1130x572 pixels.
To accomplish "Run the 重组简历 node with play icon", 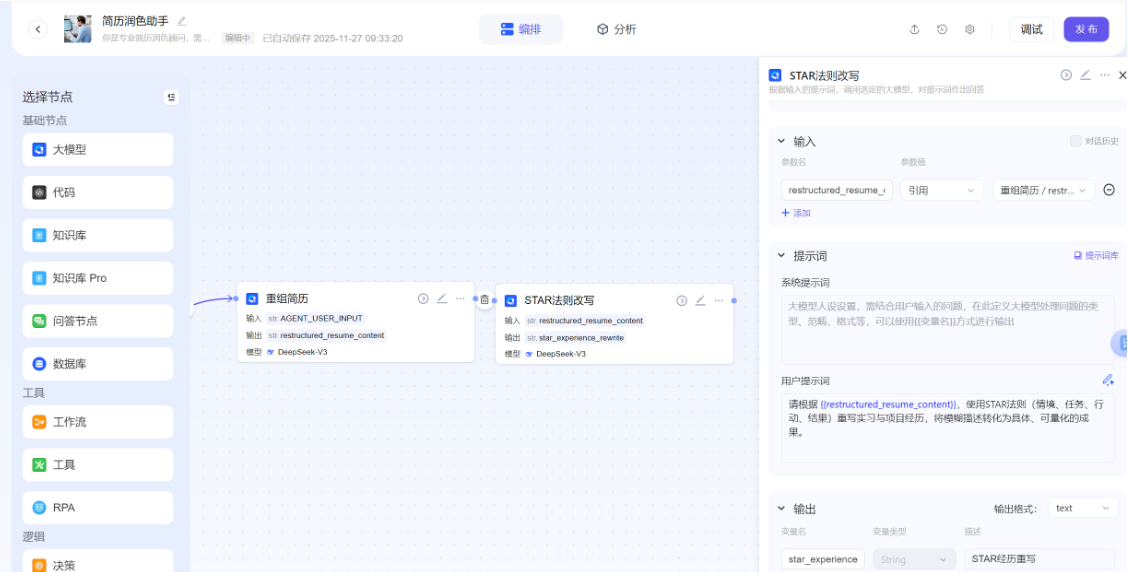I will [423, 299].
